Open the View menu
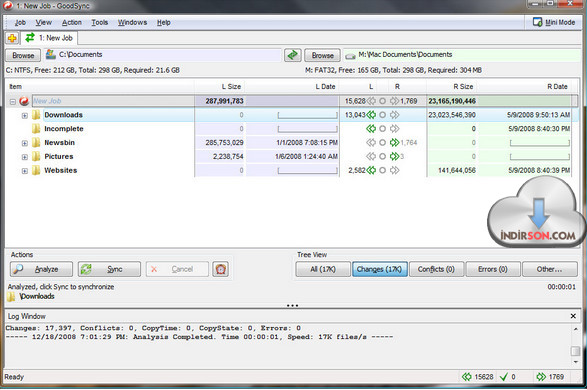 43,22
